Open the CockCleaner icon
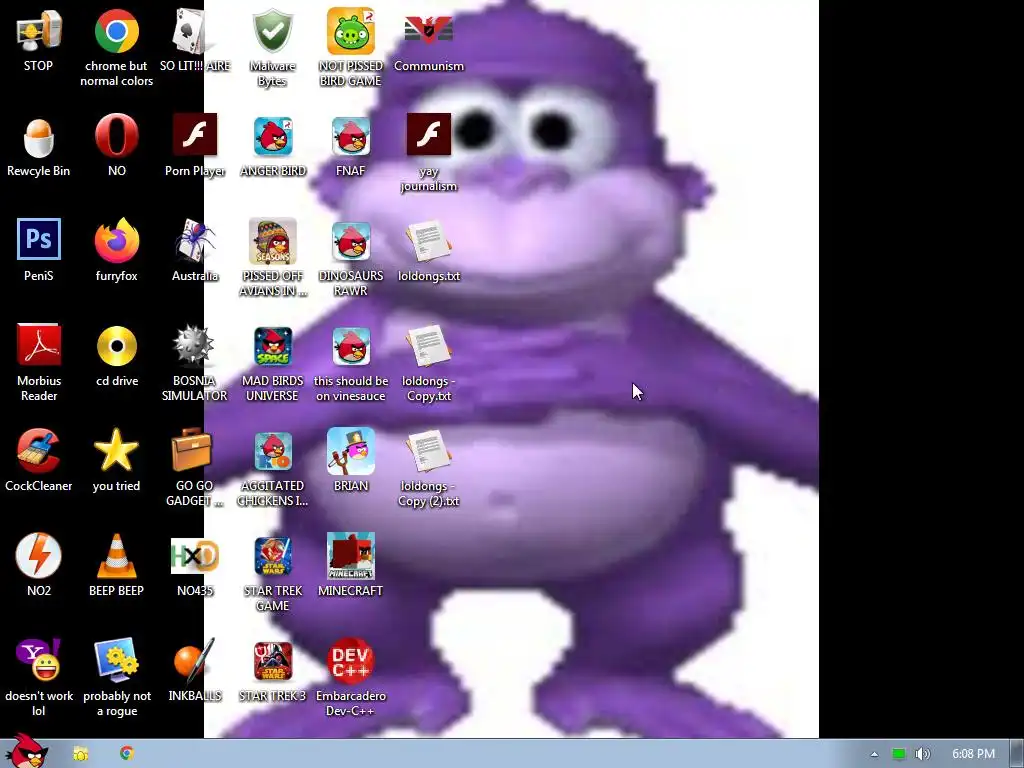 pos(39,450)
